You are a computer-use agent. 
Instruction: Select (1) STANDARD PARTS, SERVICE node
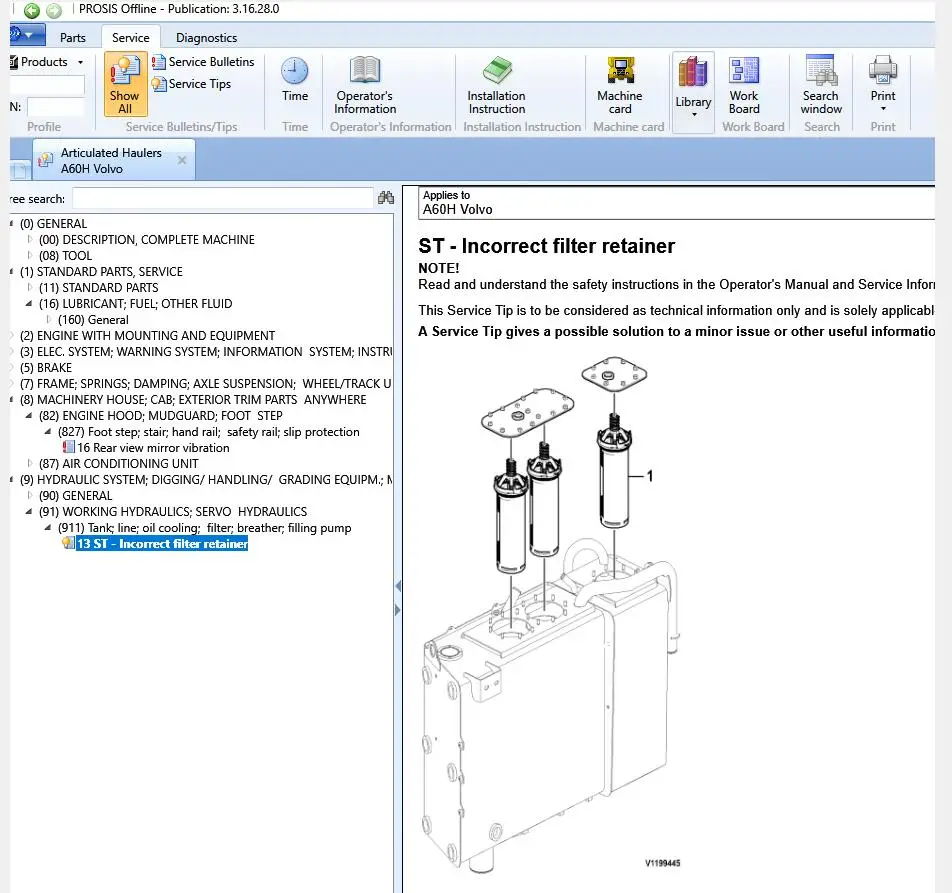[x=101, y=271]
